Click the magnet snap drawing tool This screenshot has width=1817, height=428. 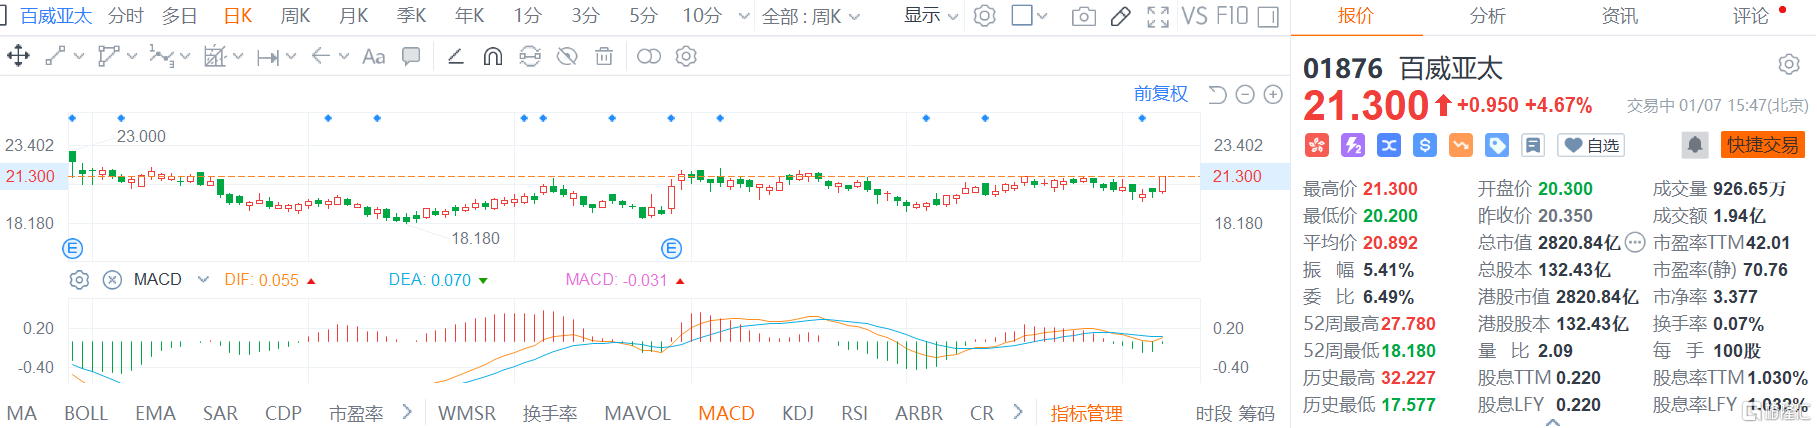click(x=492, y=57)
